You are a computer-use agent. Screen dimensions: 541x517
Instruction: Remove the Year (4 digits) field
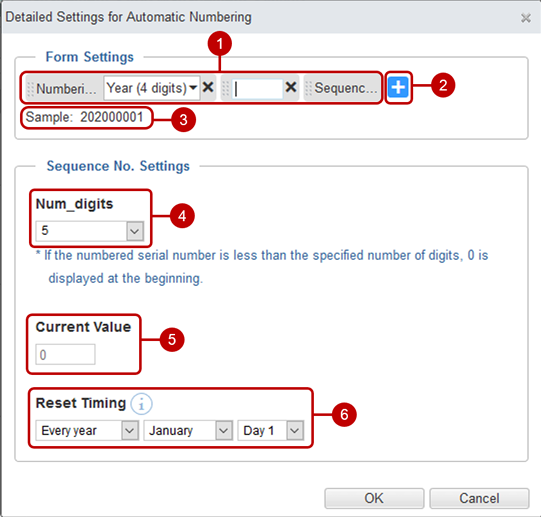[208, 88]
